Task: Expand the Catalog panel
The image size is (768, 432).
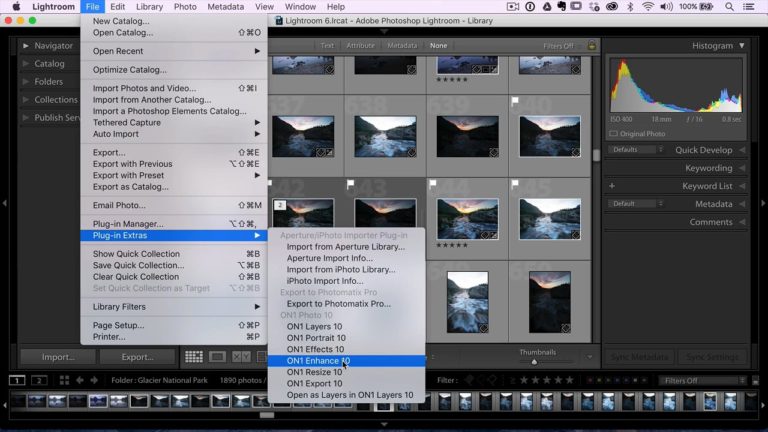Action: click(x=25, y=64)
